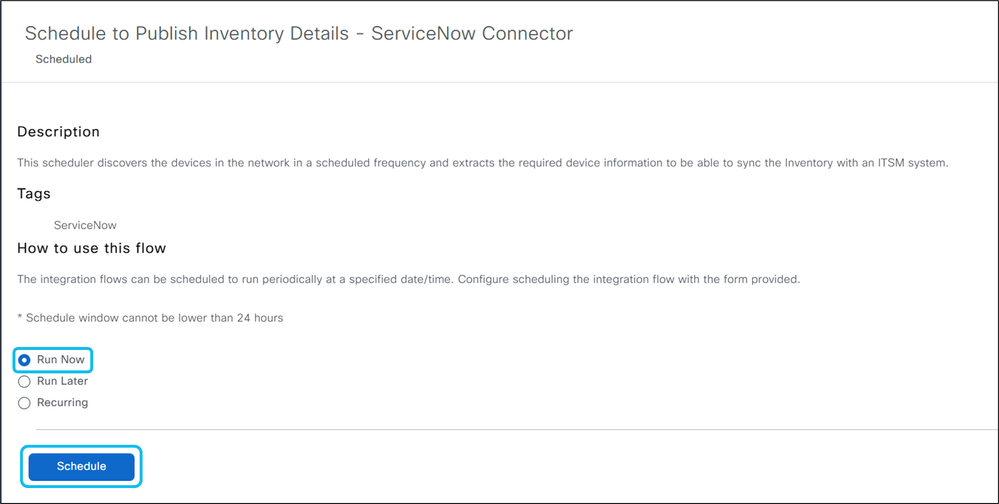This screenshot has width=999, height=504.
Task: Click the Schedule to Publish Inventory Details title
Action: 187,34
